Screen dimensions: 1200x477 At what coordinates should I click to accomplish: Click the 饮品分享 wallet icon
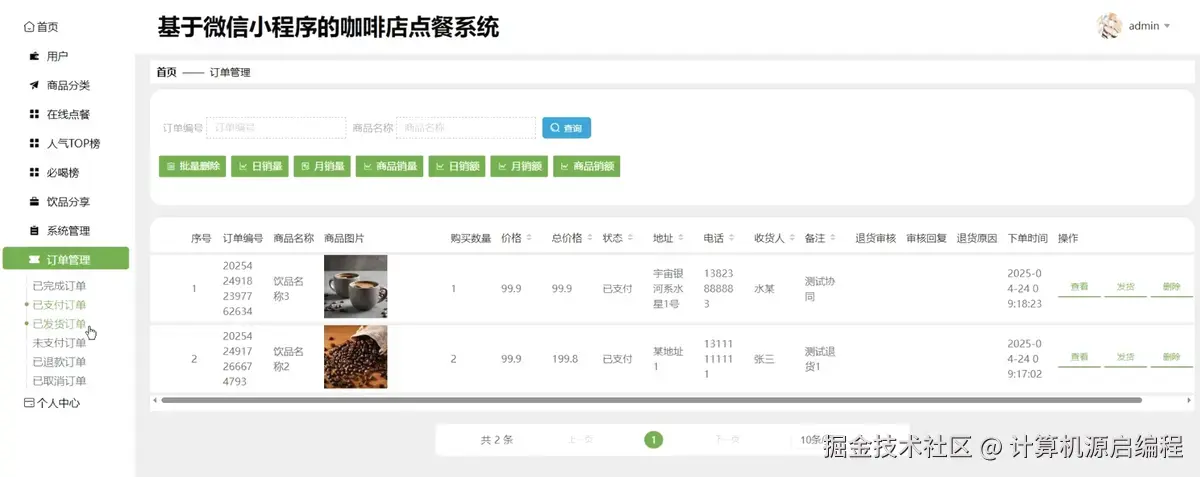pyautogui.click(x=34, y=201)
